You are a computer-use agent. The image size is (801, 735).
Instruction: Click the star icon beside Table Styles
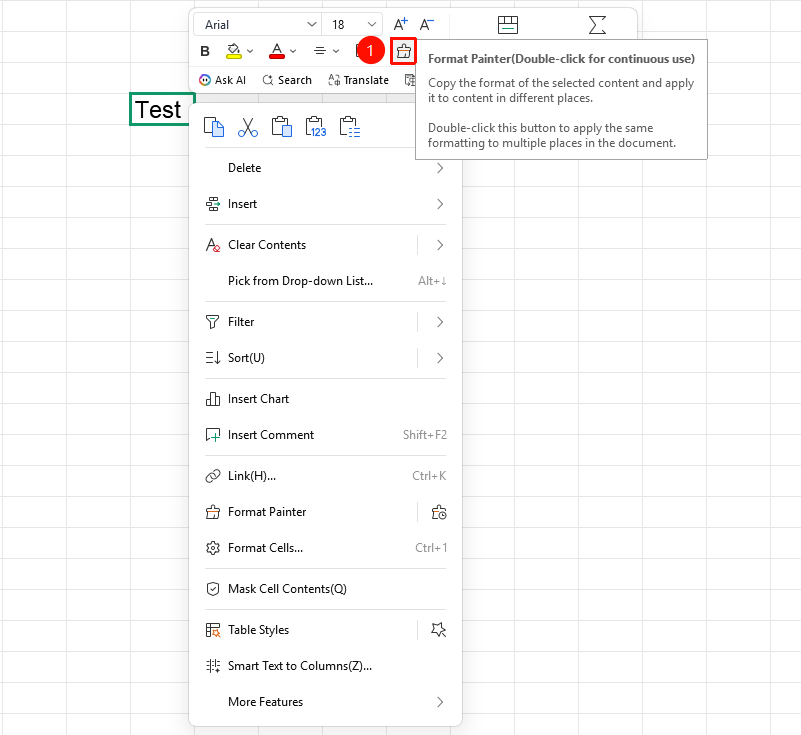click(438, 630)
